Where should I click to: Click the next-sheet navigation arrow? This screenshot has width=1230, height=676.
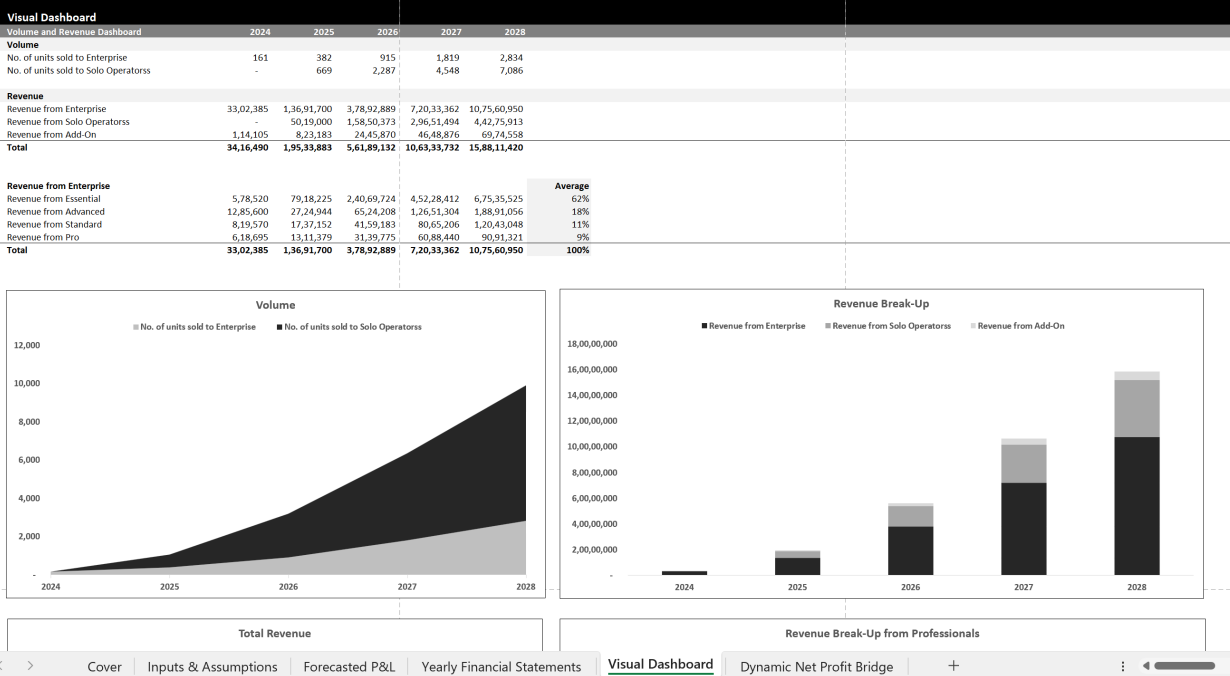pos(30,665)
